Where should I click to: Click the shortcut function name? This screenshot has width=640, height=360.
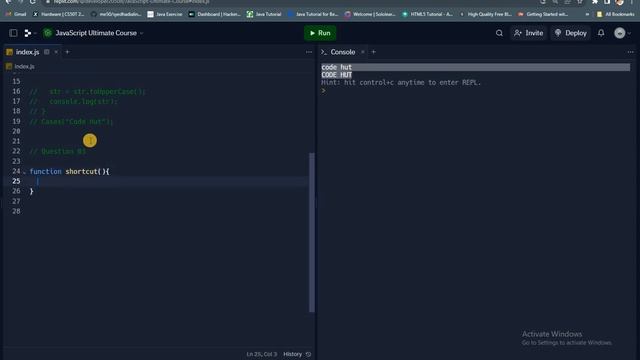coord(81,171)
